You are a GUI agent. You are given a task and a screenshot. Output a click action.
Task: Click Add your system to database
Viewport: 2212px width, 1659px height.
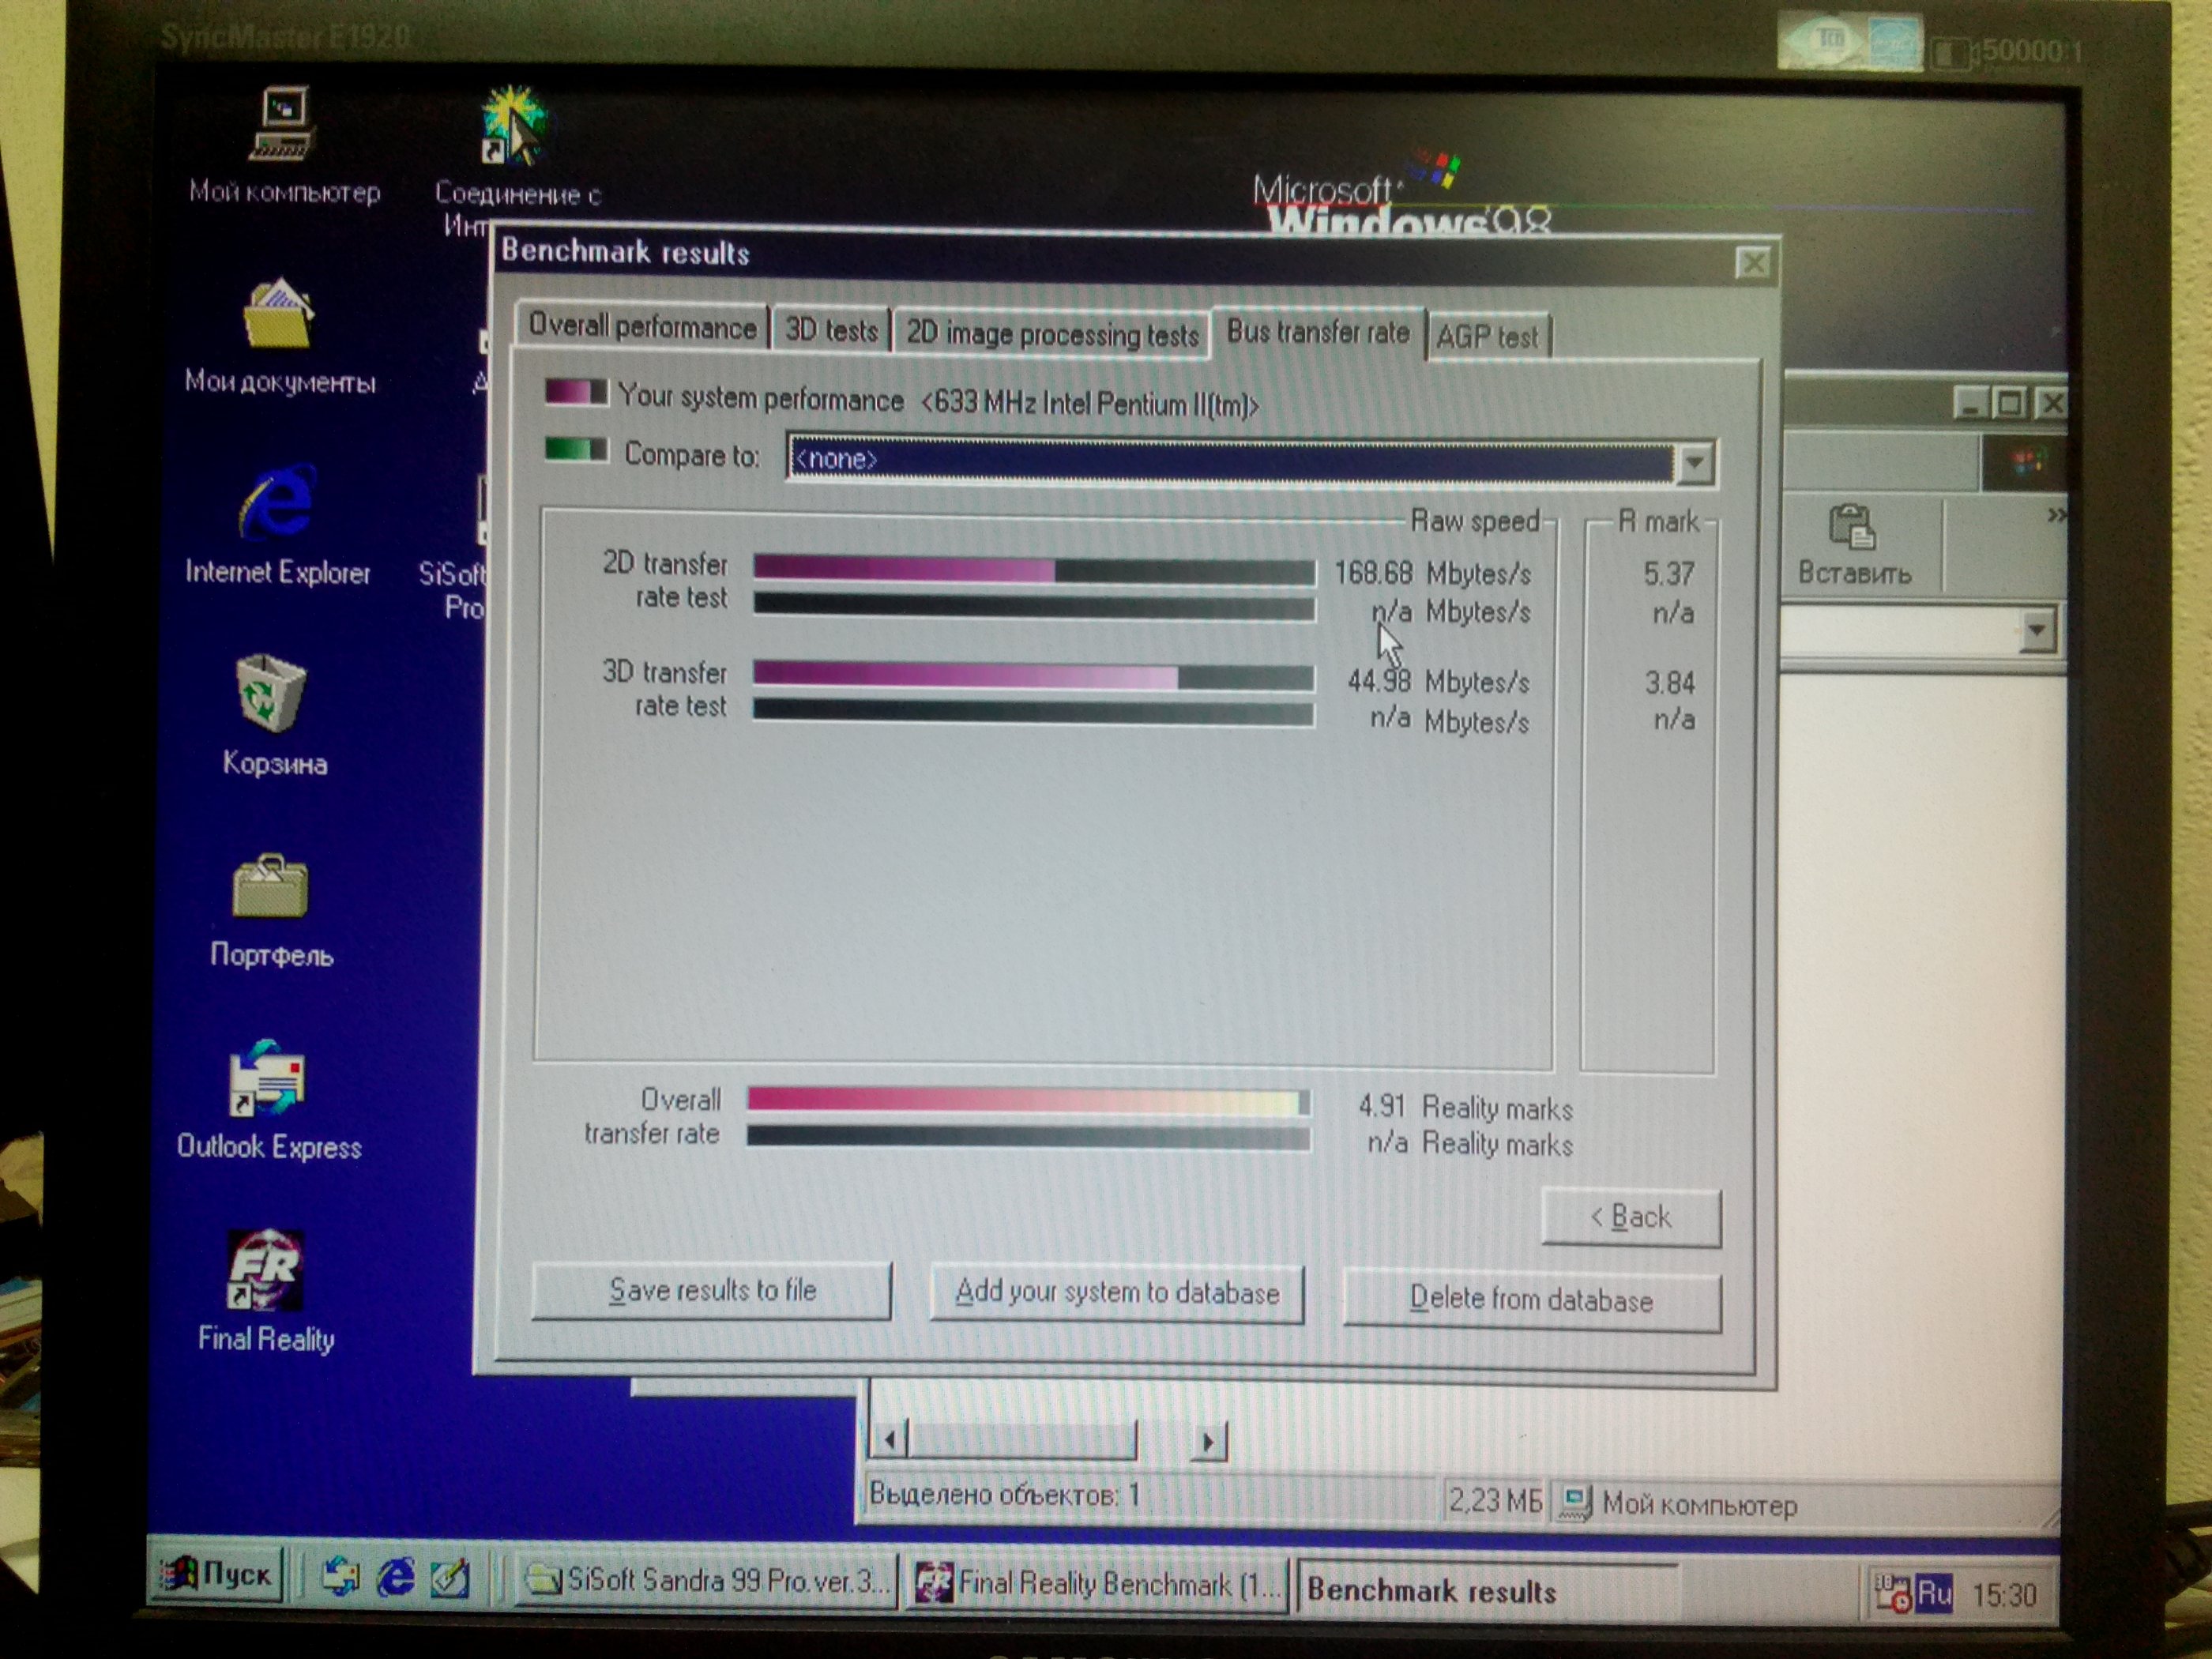click(1116, 1293)
